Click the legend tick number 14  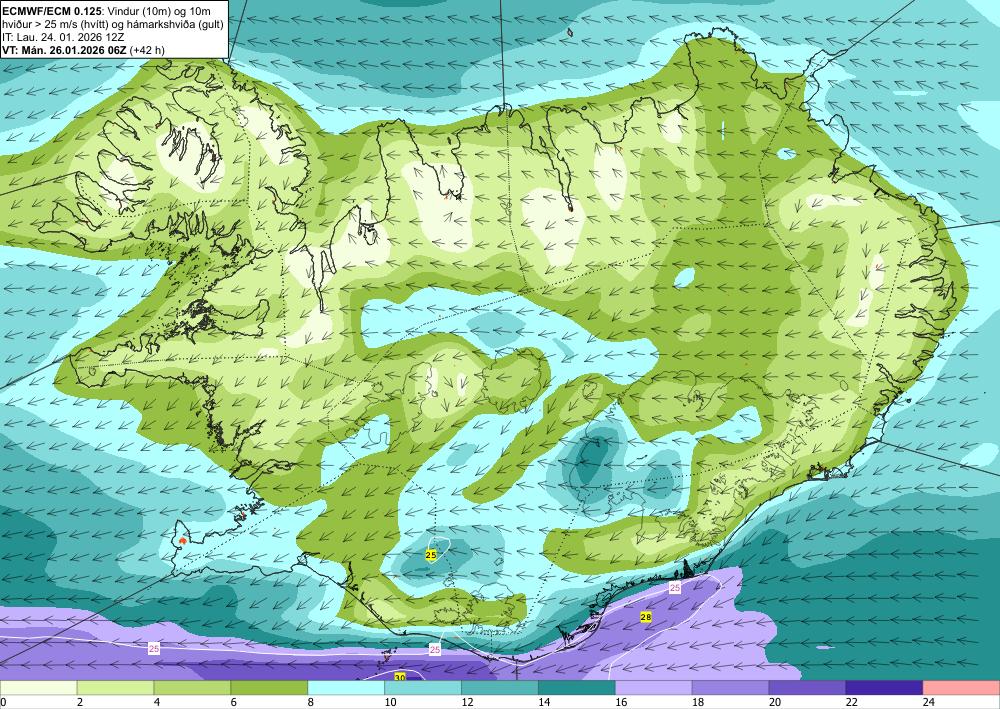pos(544,702)
